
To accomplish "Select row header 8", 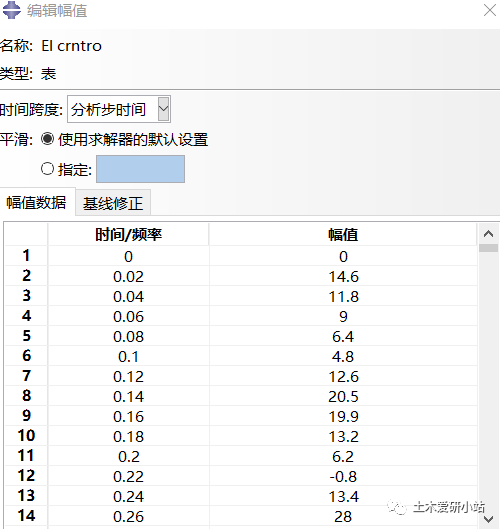I will point(26,396).
